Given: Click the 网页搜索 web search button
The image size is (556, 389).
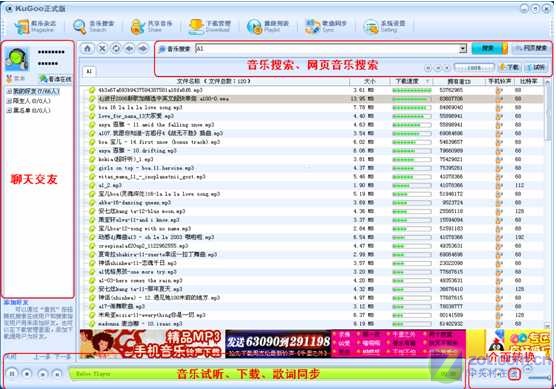Looking at the screenshot, I should (x=532, y=48).
